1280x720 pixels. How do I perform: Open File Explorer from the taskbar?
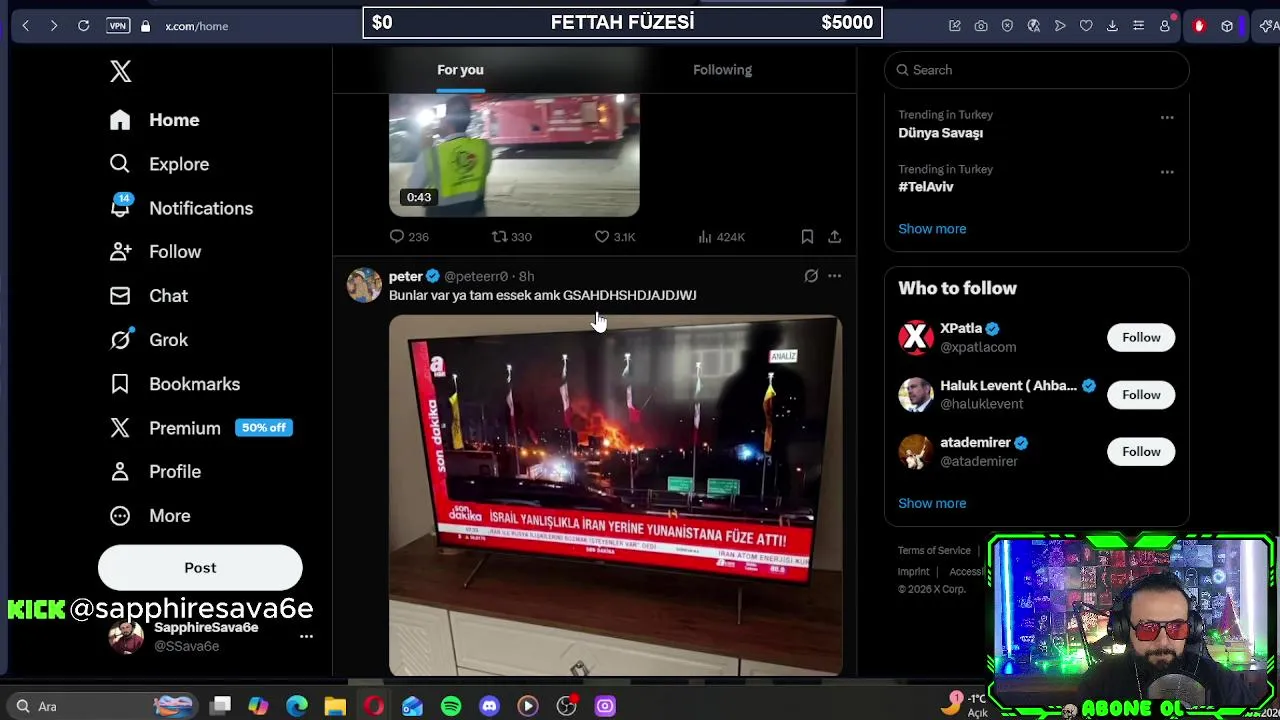tap(335, 706)
